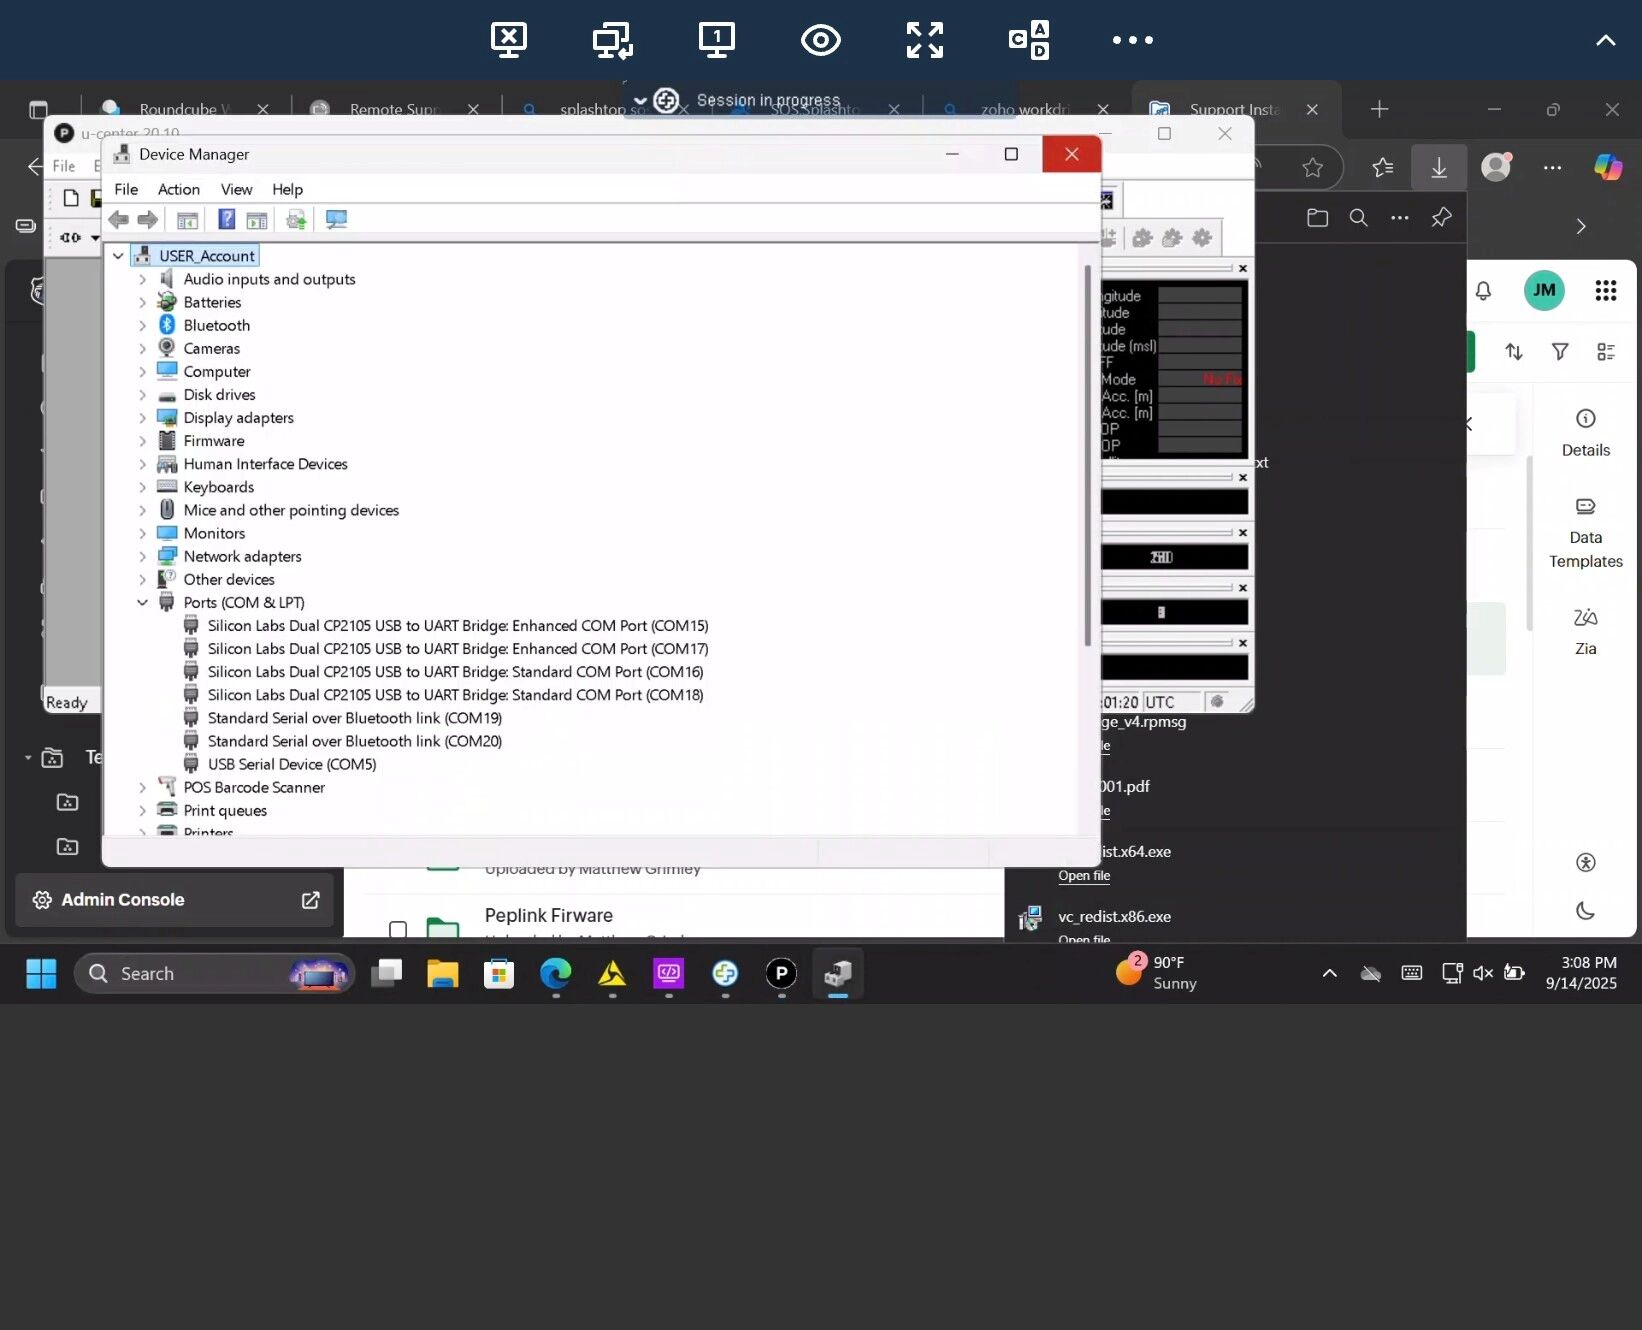
Task: Click the Back arrow in Device Manager toolbar
Action: [119, 220]
